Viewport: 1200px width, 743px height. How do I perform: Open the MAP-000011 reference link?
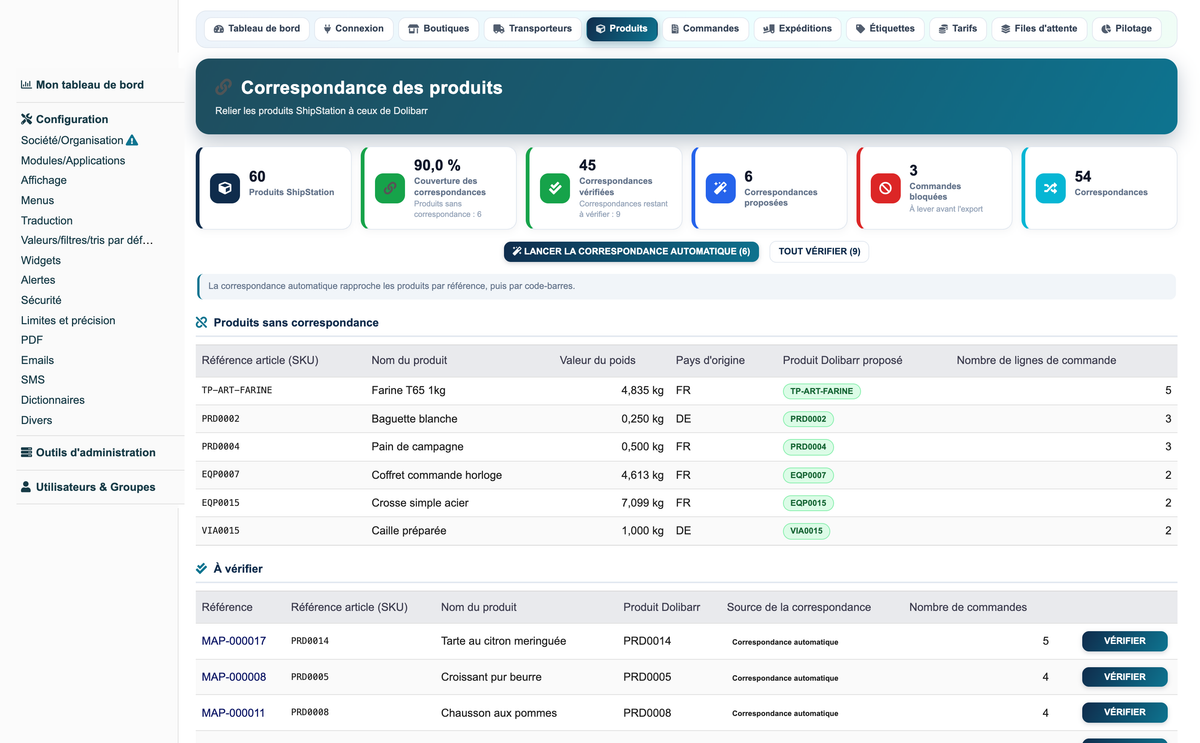click(234, 713)
